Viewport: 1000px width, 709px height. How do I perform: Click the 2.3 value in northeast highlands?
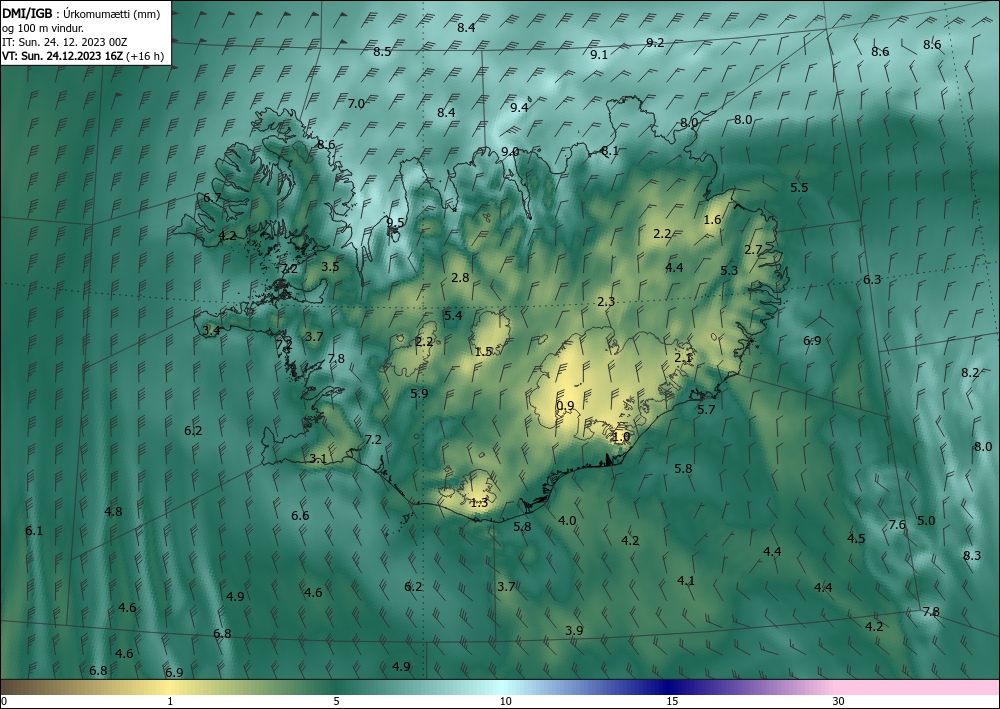pos(606,302)
